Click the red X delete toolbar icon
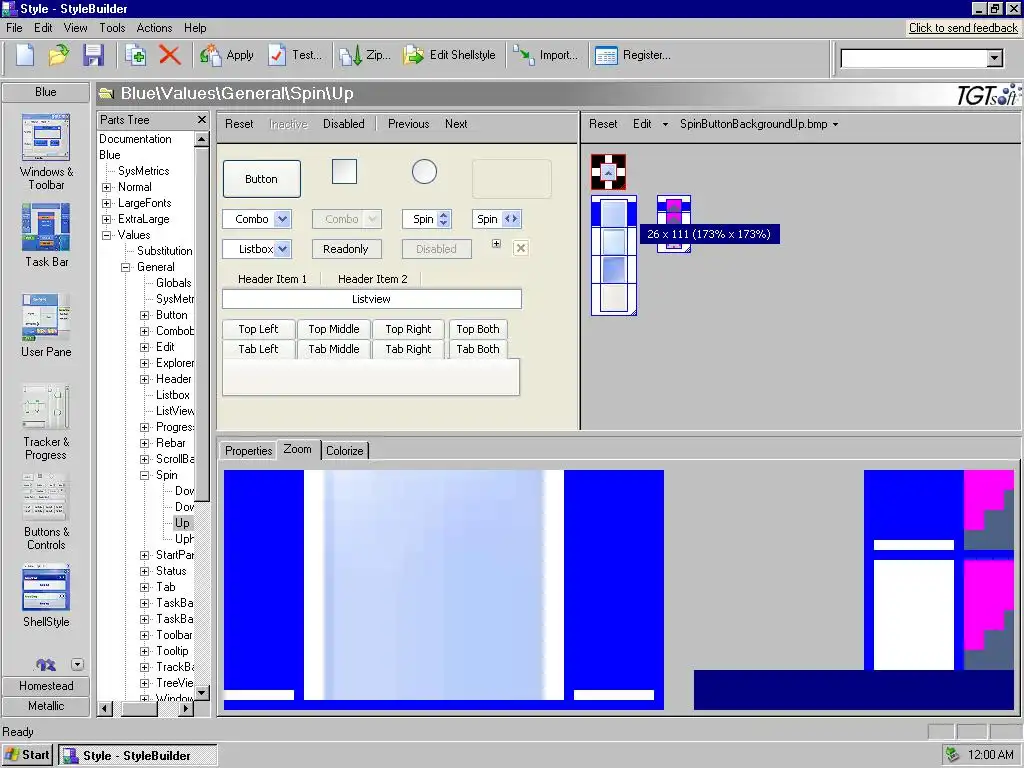The image size is (1024, 768). pos(170,55)
